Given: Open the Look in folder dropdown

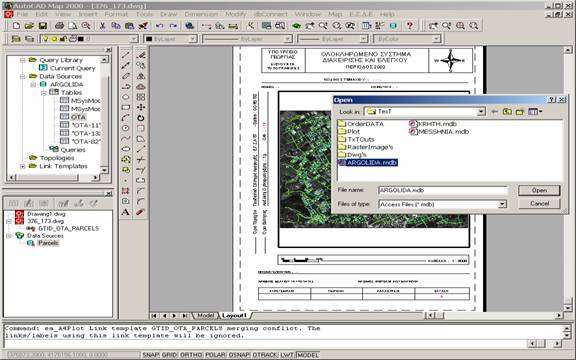Looking at the screenshot, I should [481, 111].
